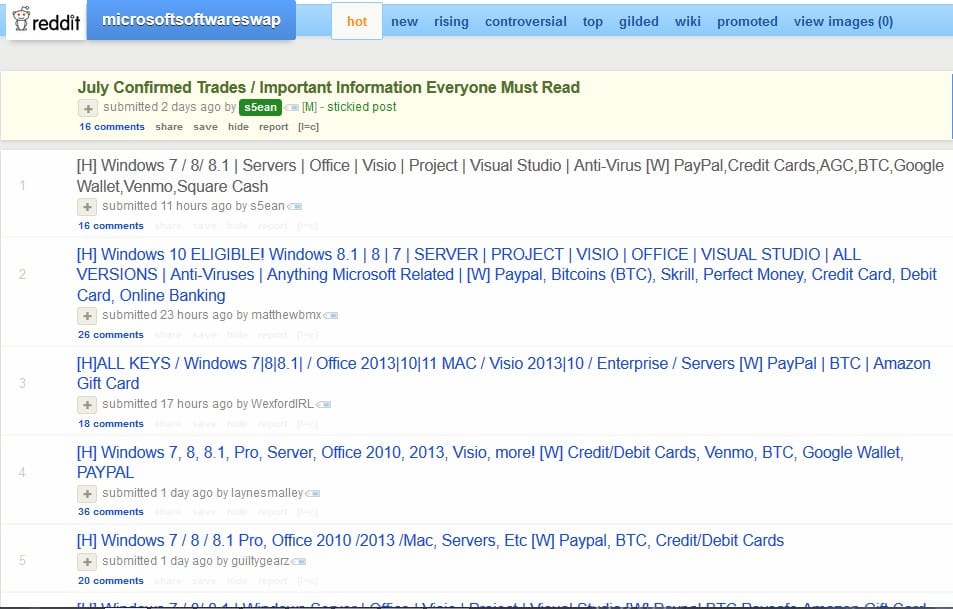Click flair icon next to s5ean on post 1

(x=295, y=207)
